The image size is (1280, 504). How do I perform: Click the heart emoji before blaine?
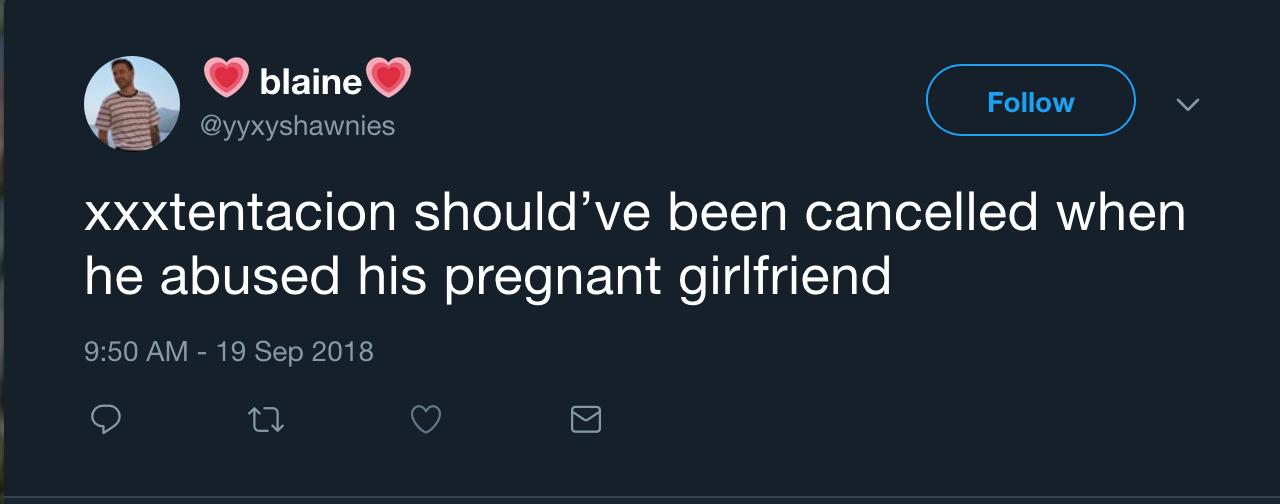click(x=226, y=78)
